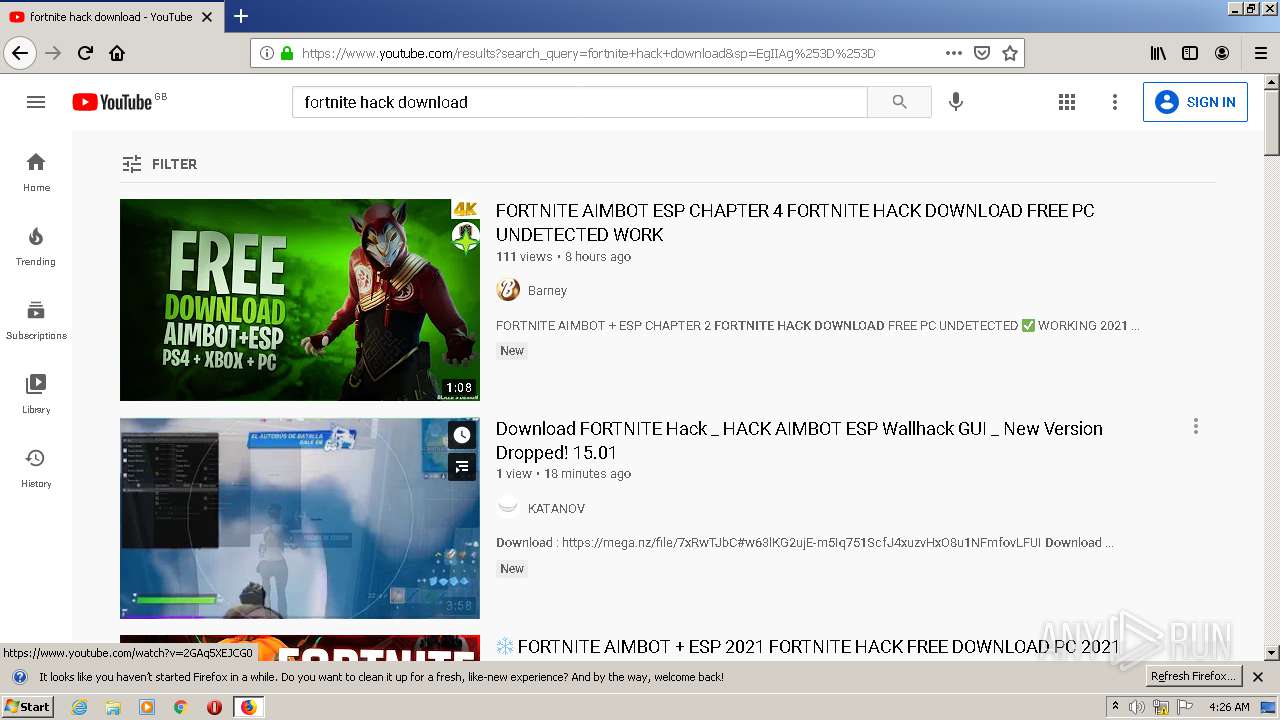The width and height of the screenshot is (1280, 720).
Task: Open the volume speaker tray icon
Action: pos(1137,707)
